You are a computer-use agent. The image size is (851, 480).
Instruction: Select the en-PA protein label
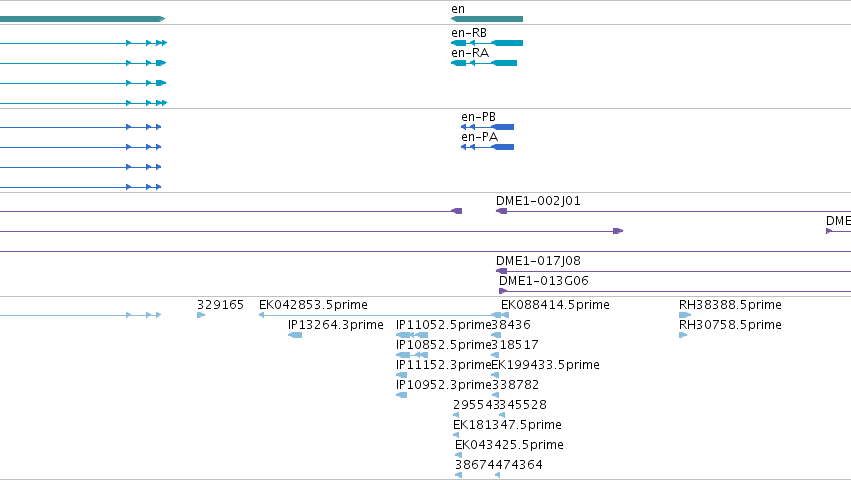479,137
